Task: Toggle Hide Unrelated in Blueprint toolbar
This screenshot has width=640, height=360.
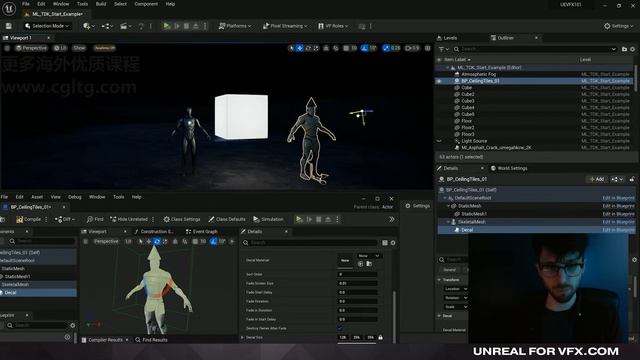Action: pos(129,220)
